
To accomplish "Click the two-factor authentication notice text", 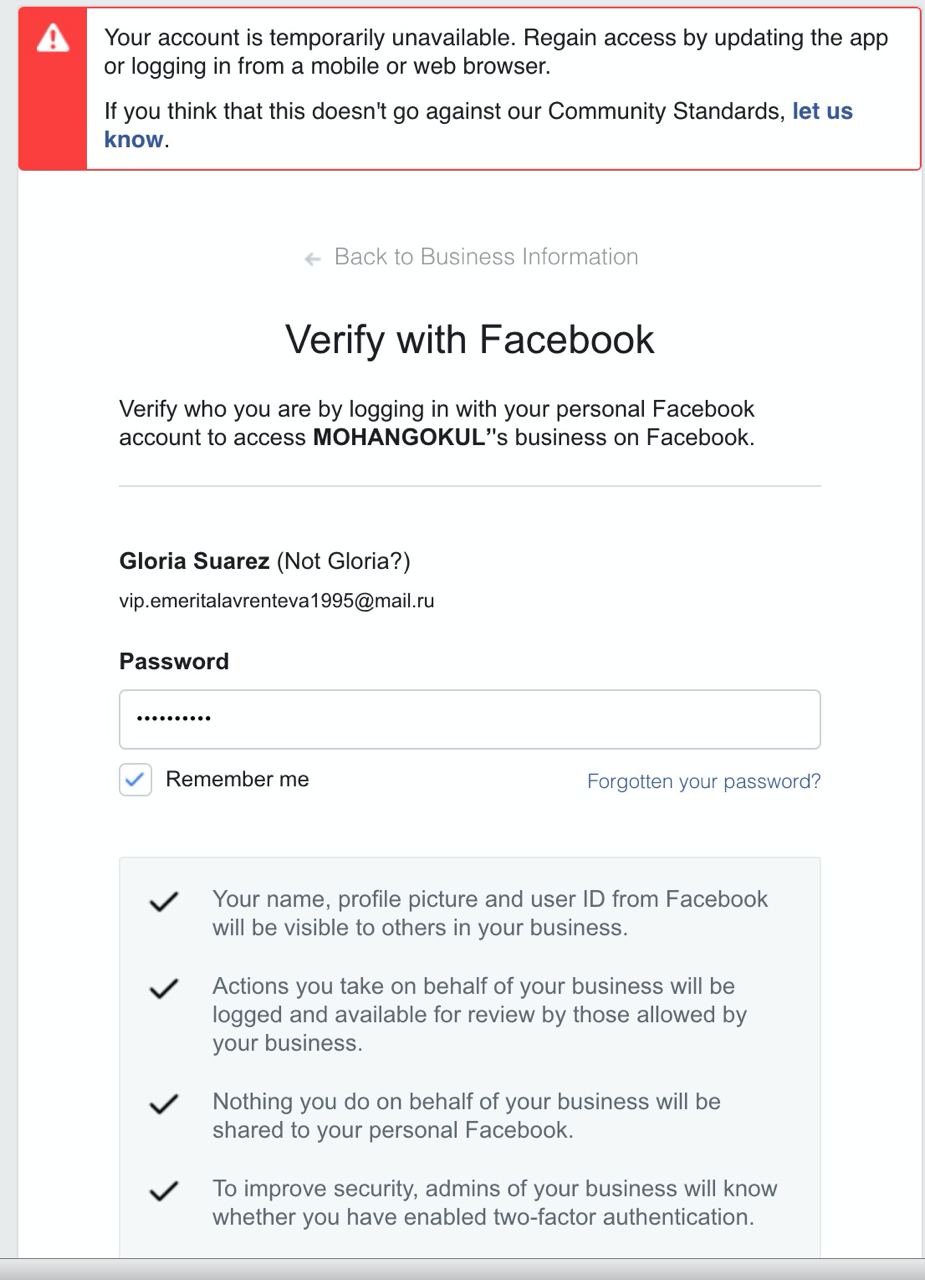I will [495, 1203].
